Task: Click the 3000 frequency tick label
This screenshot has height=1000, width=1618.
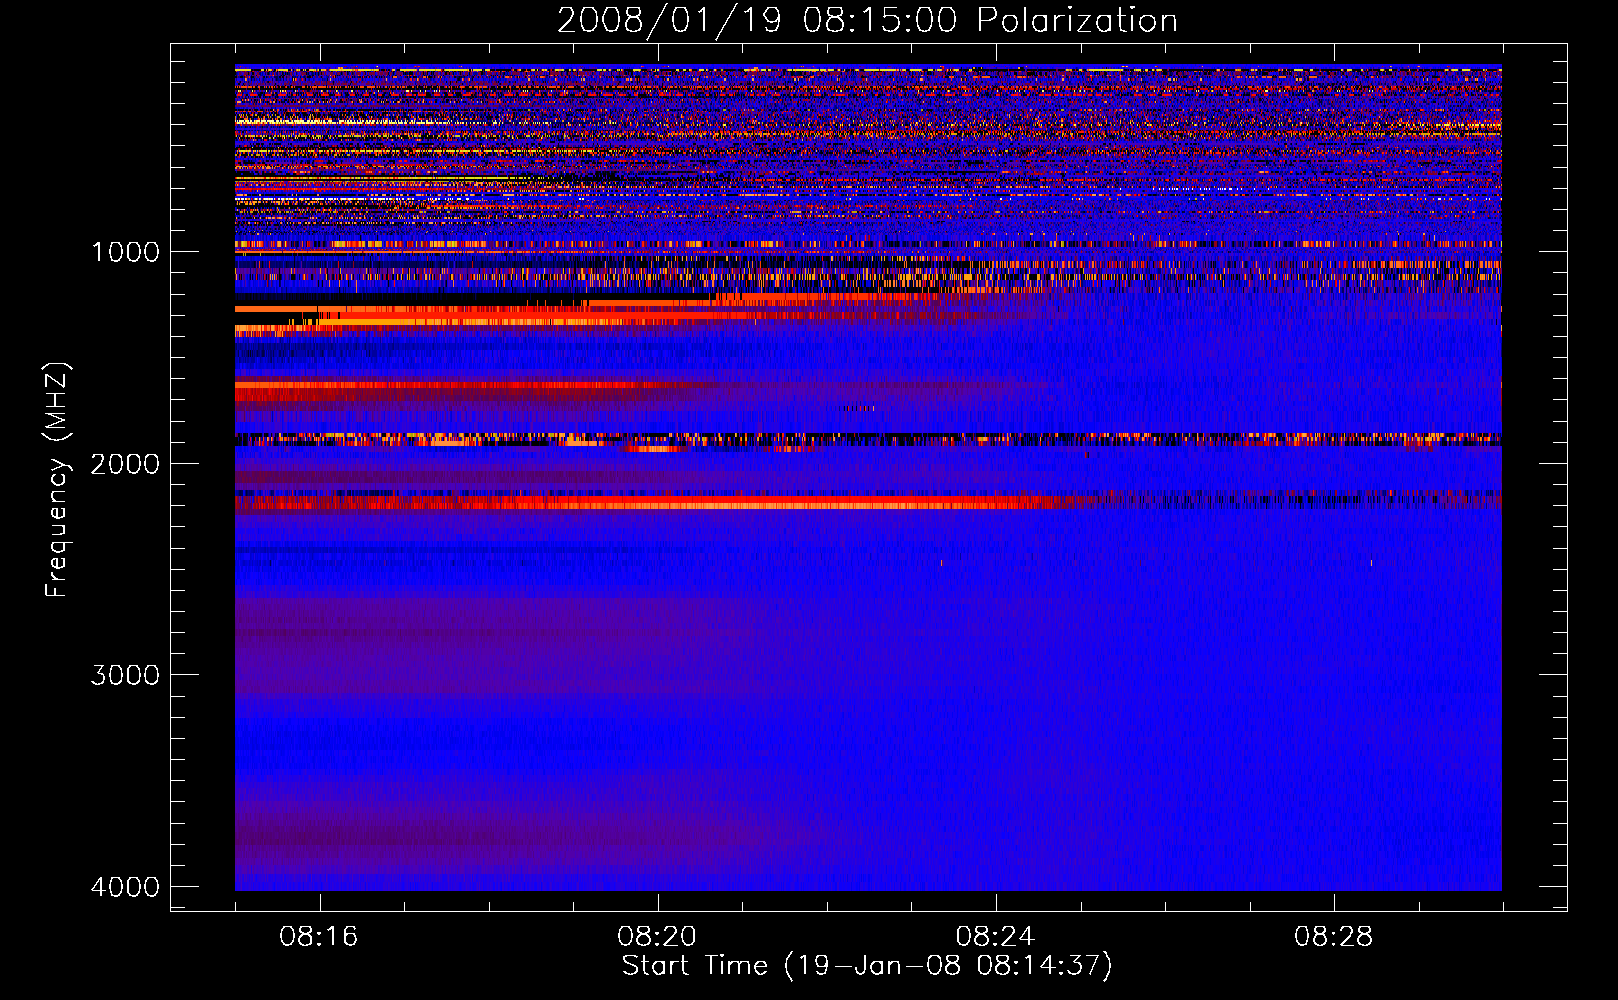Action: (125, 675)
